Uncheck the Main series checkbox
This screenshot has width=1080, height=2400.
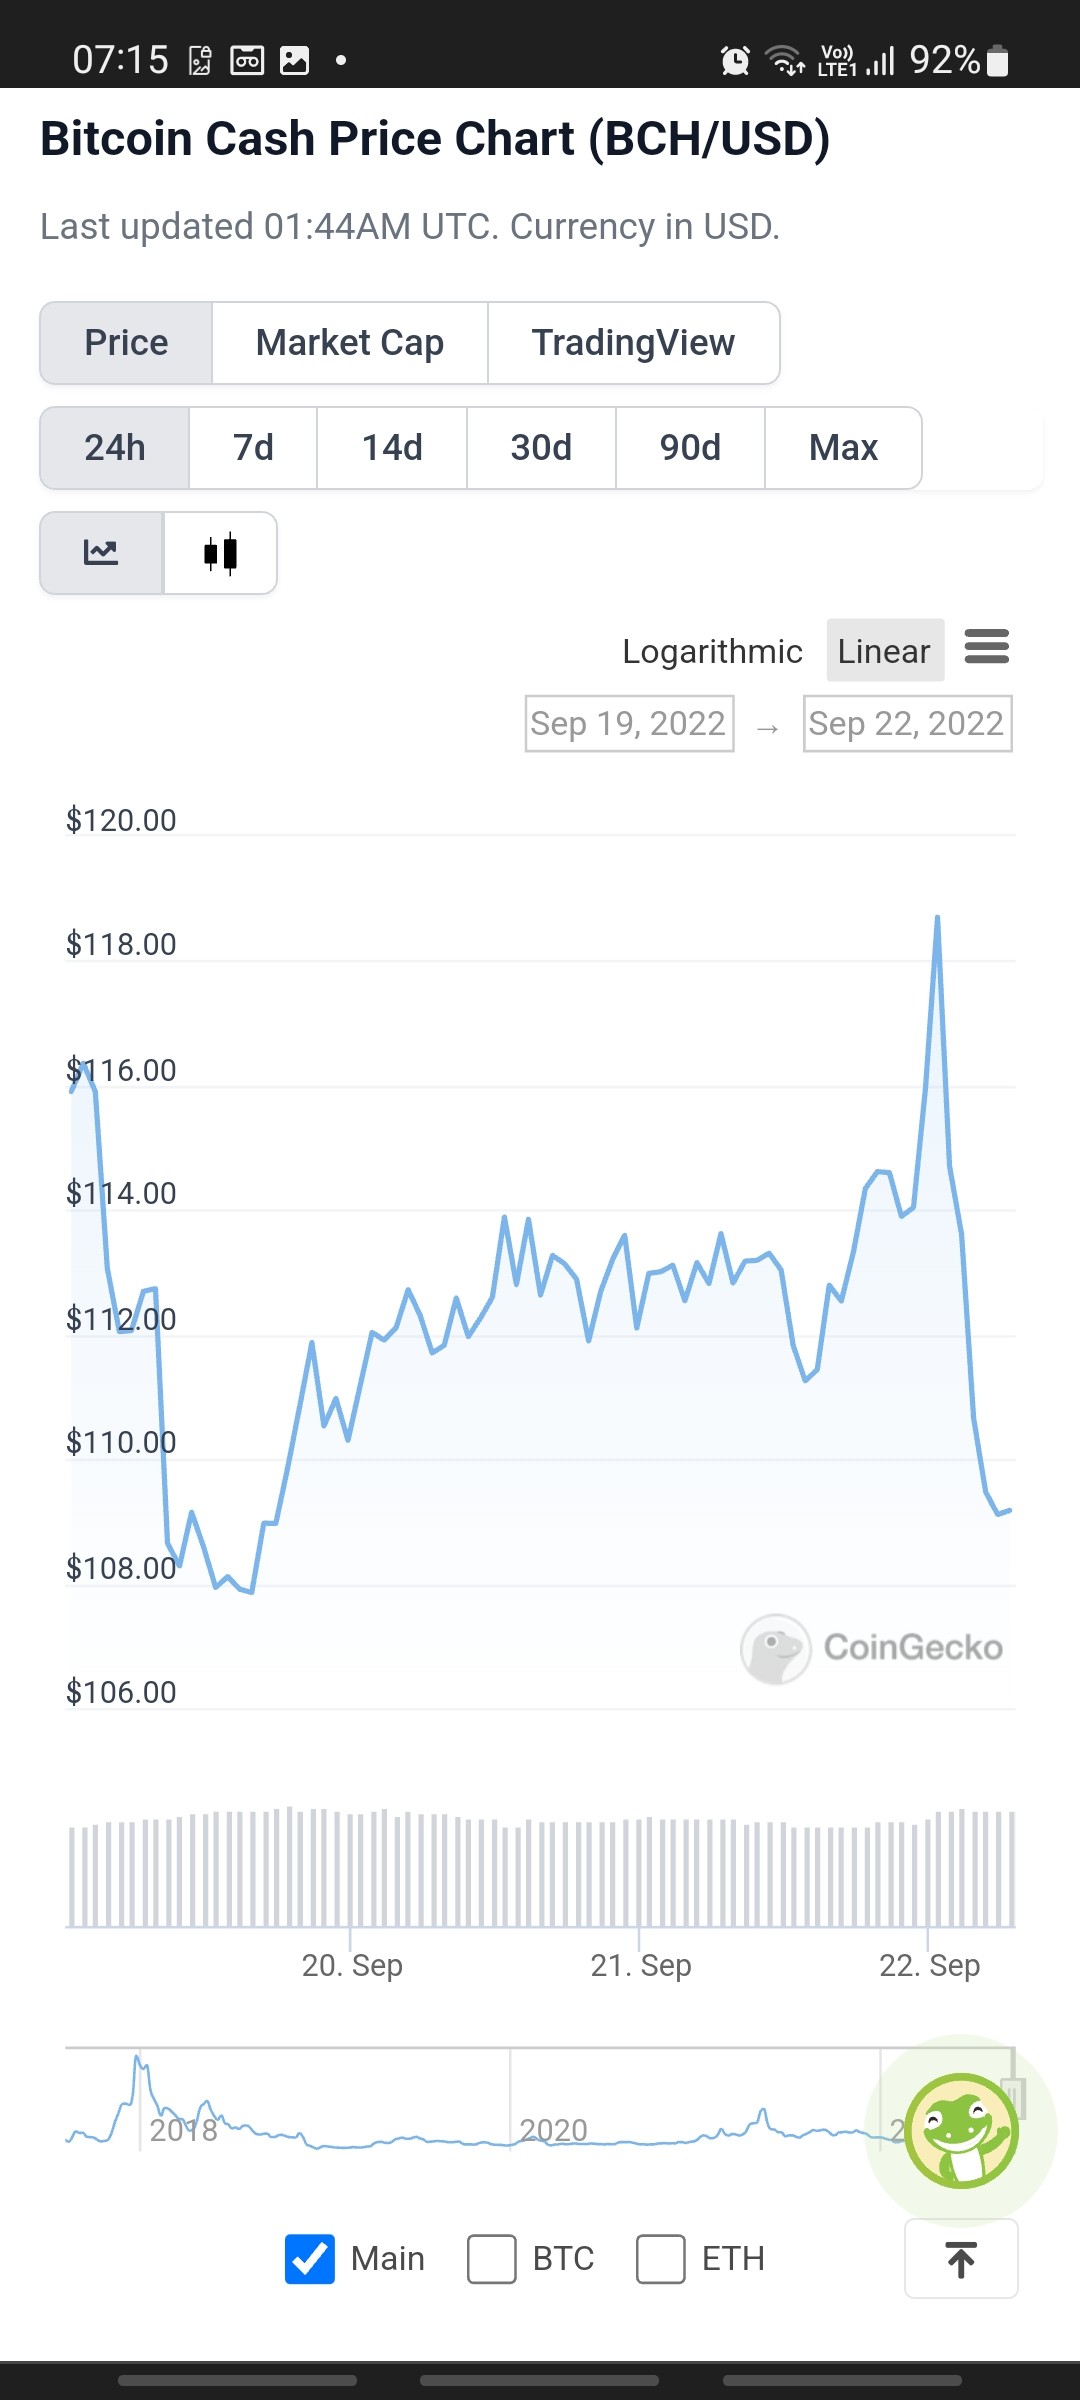click(x=310, y=2259)
